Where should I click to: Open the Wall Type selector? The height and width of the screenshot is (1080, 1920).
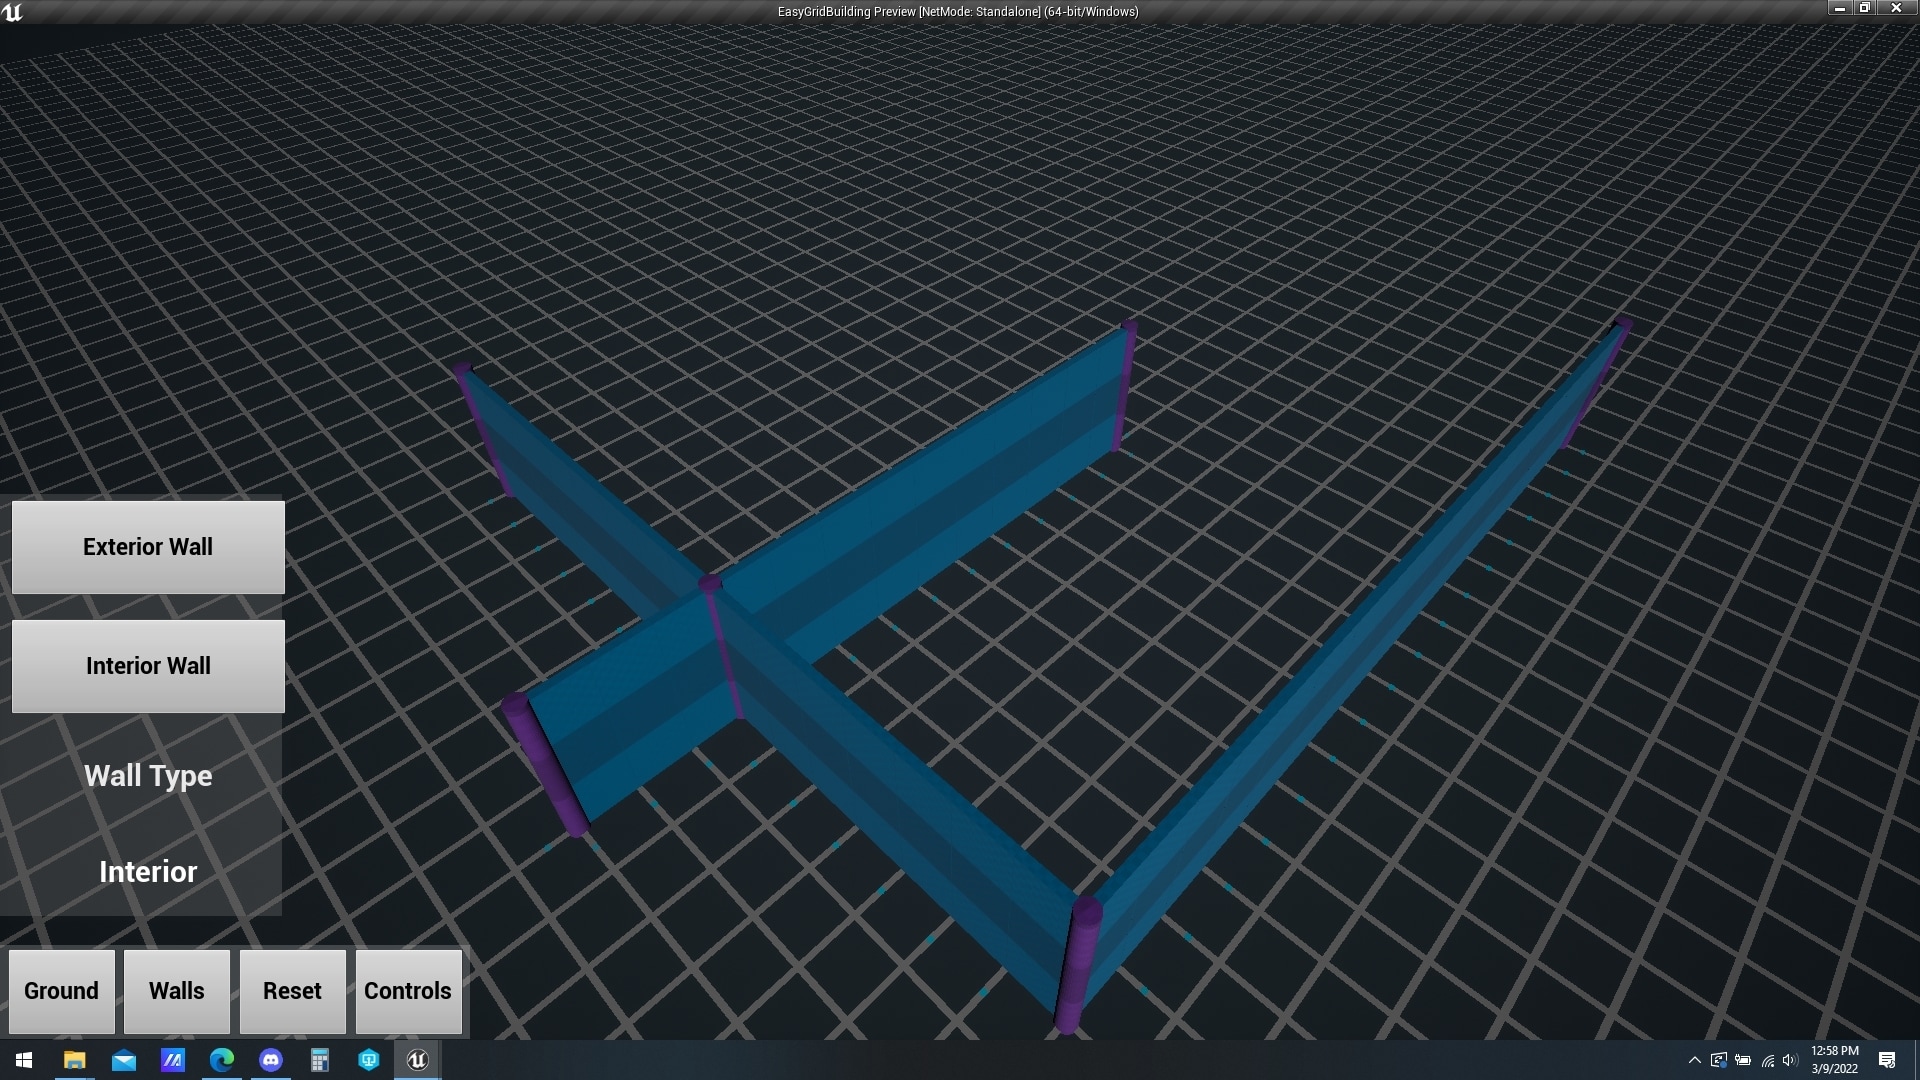[147, 775]
